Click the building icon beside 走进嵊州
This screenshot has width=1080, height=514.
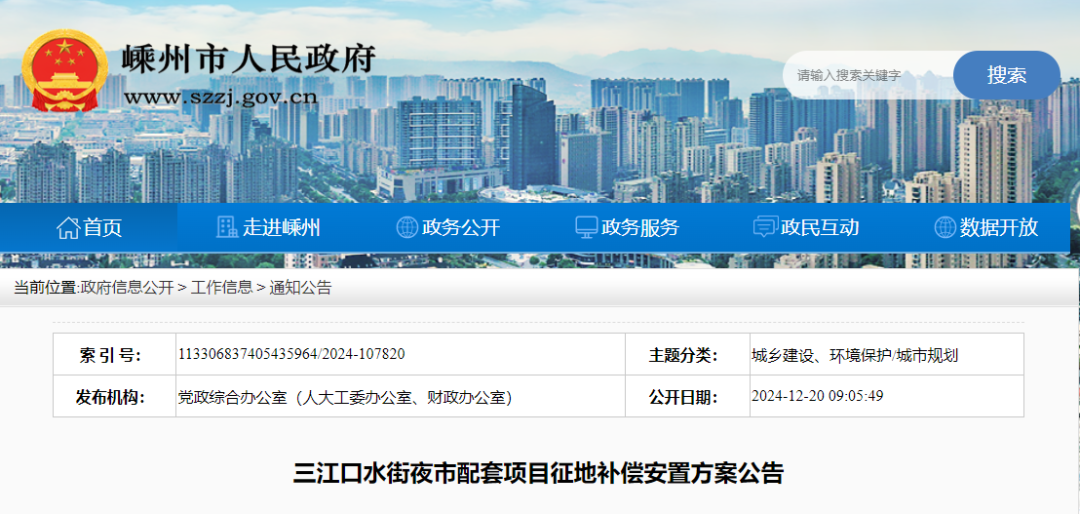click(x=227, y=228)
